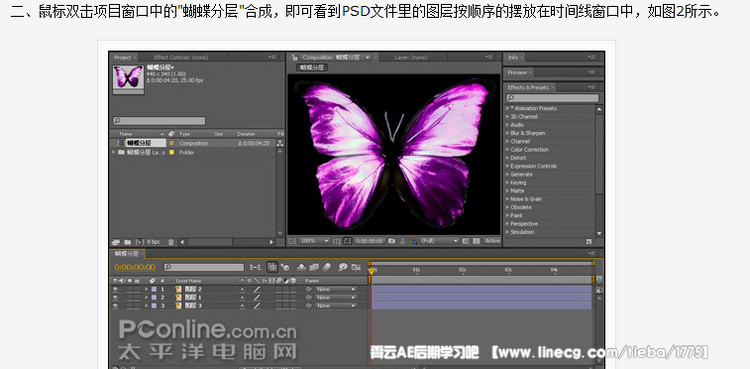The height and width of the screenshot is (369, 750).
Task: Hide layer 2 with eye icon
Action: coord(116,297)
